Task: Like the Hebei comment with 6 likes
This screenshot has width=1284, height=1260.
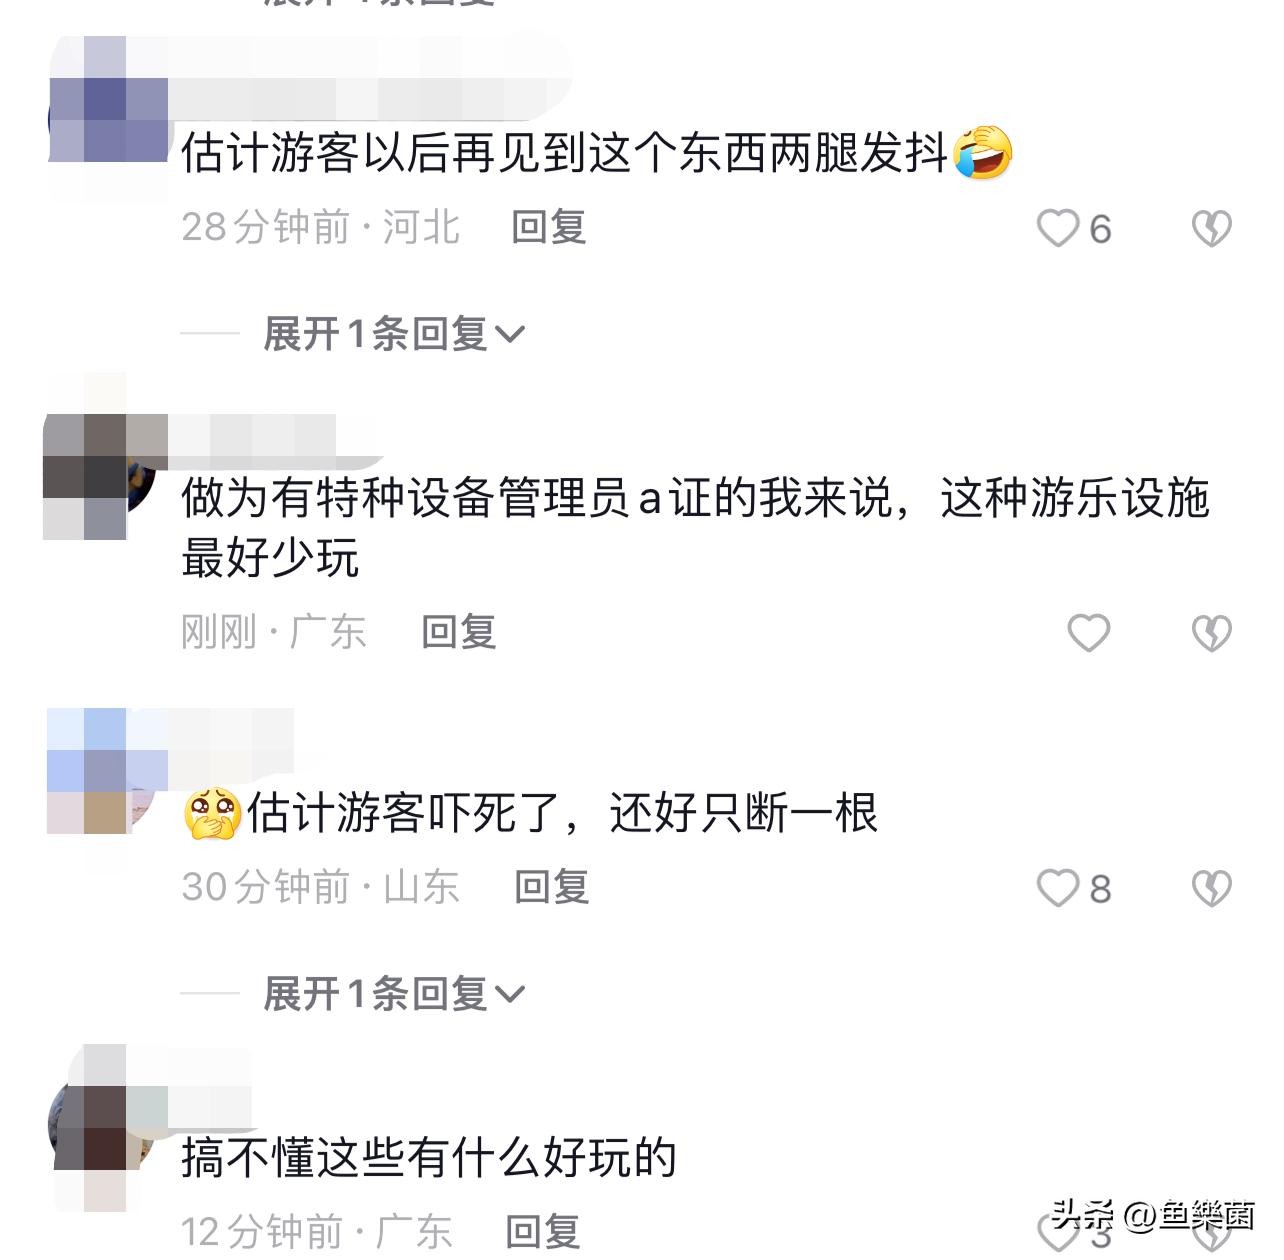Action: [1058, 228]
